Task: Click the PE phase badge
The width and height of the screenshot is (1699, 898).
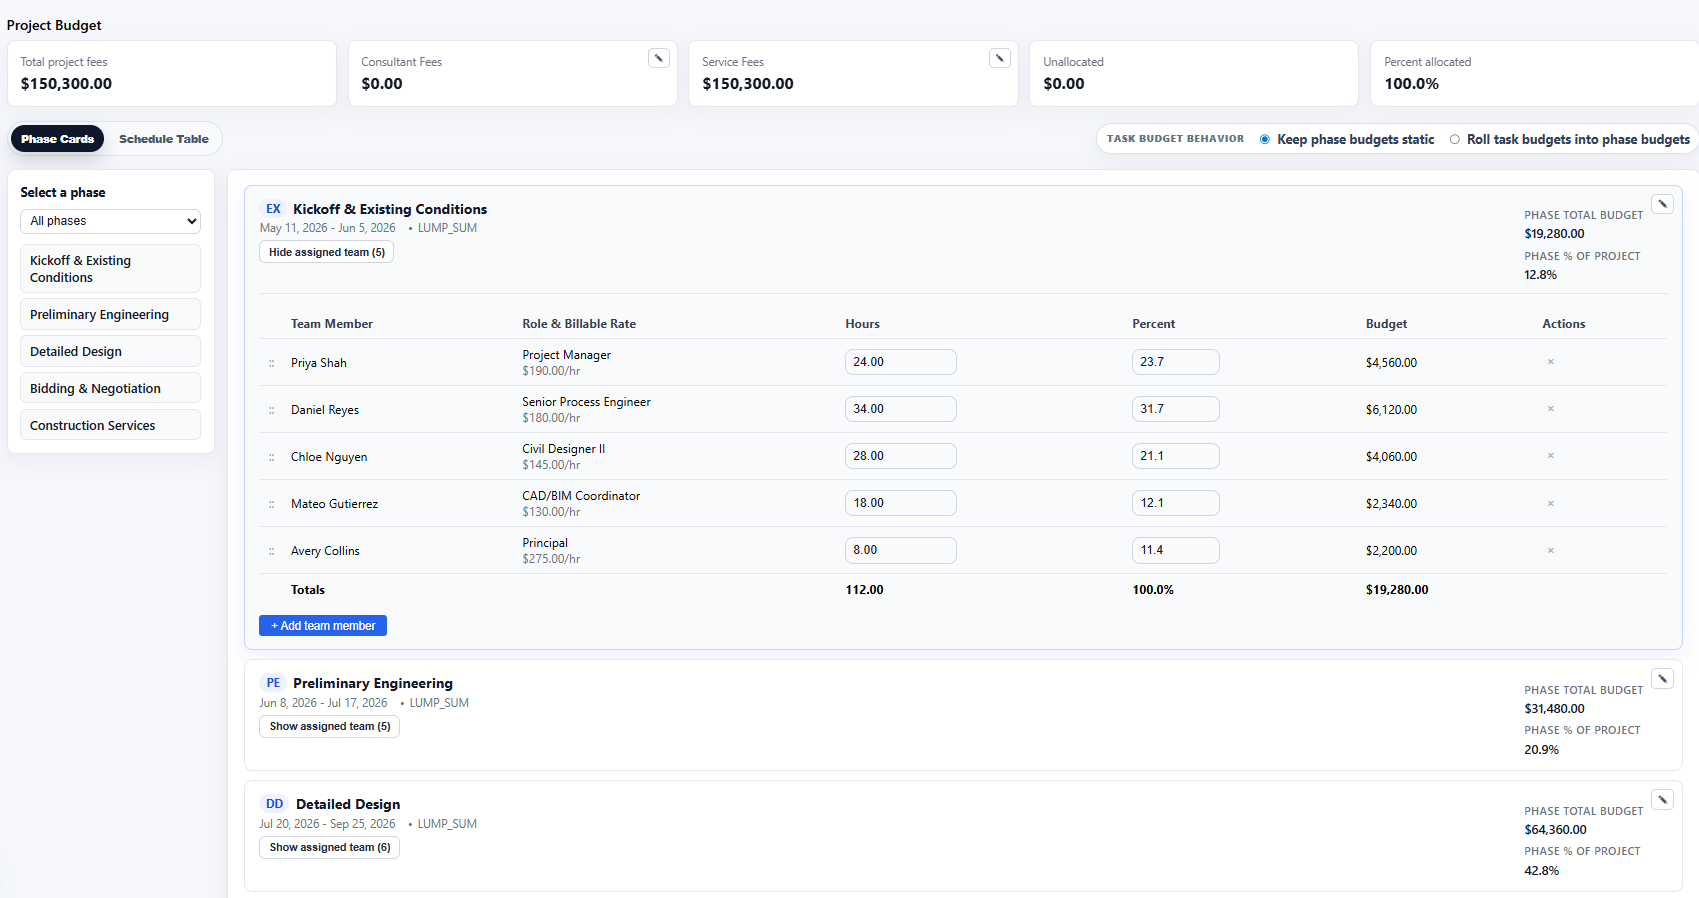Action: (x=273, y=683)
